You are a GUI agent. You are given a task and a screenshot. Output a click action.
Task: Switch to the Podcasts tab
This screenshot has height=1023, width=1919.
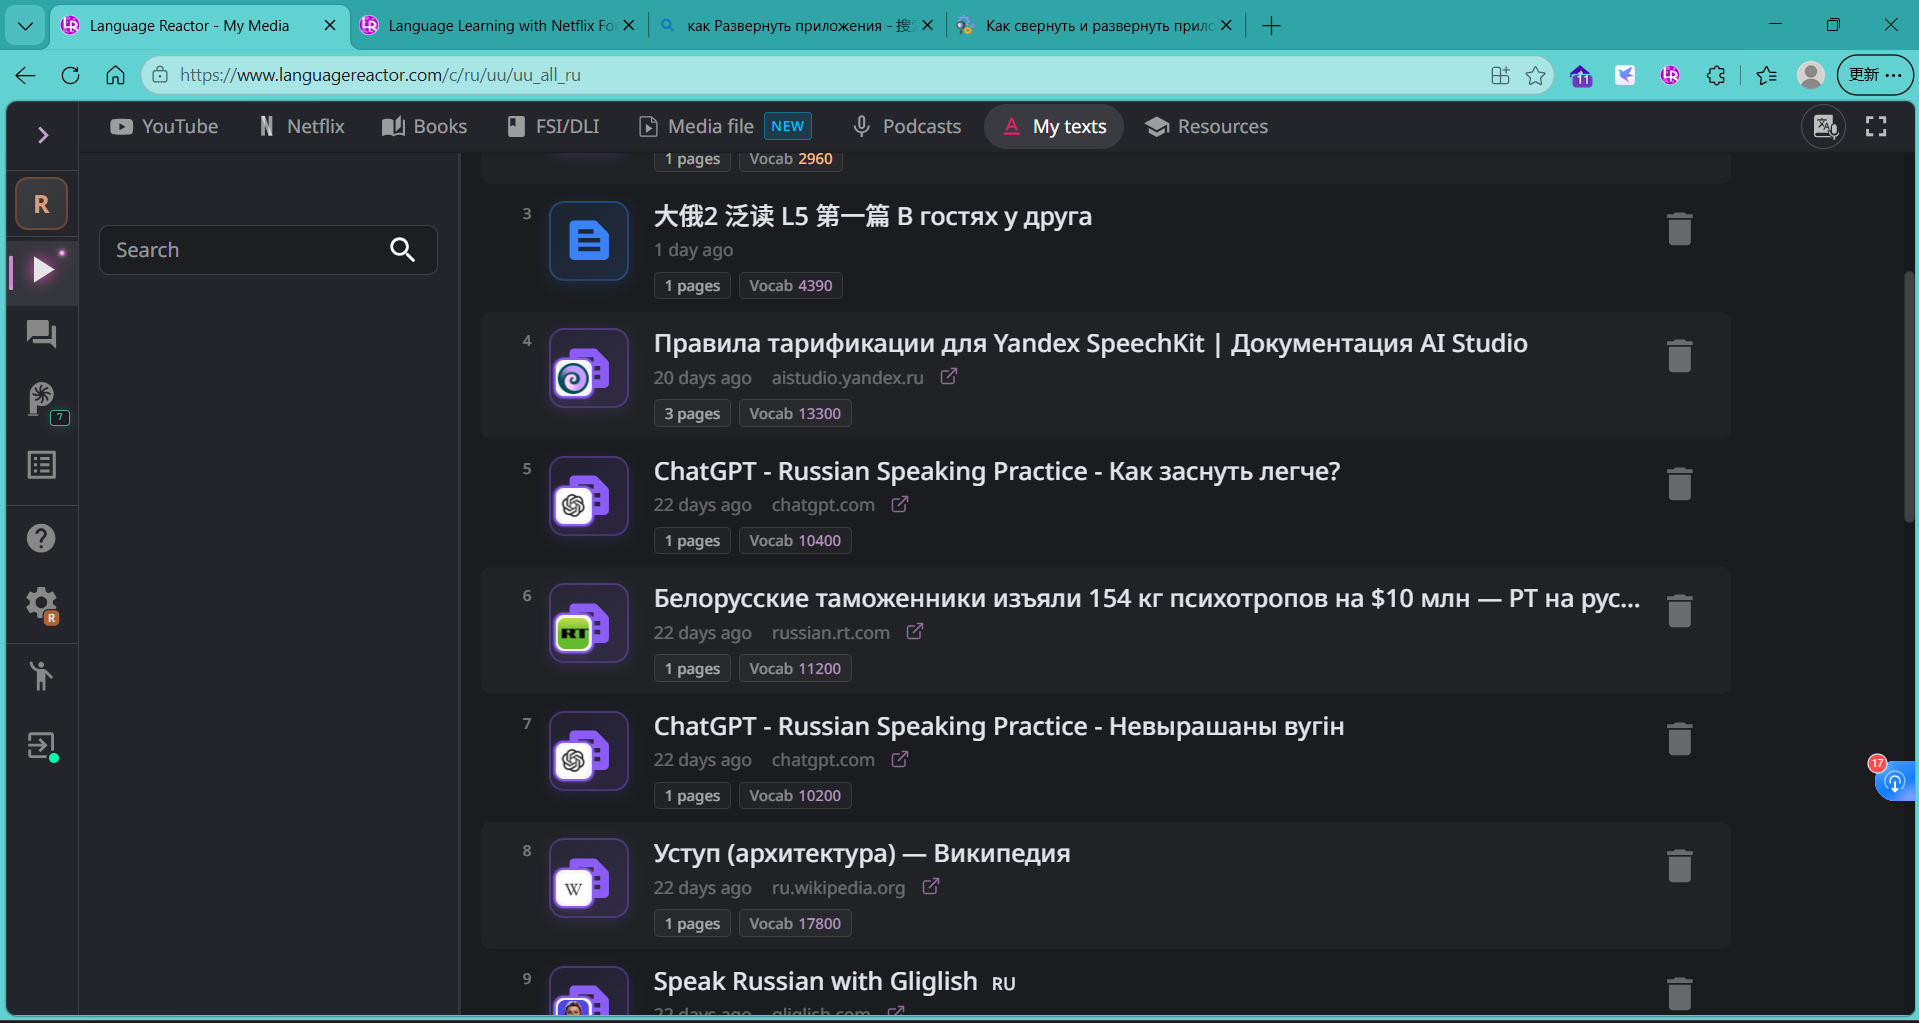tap(906, 127)
